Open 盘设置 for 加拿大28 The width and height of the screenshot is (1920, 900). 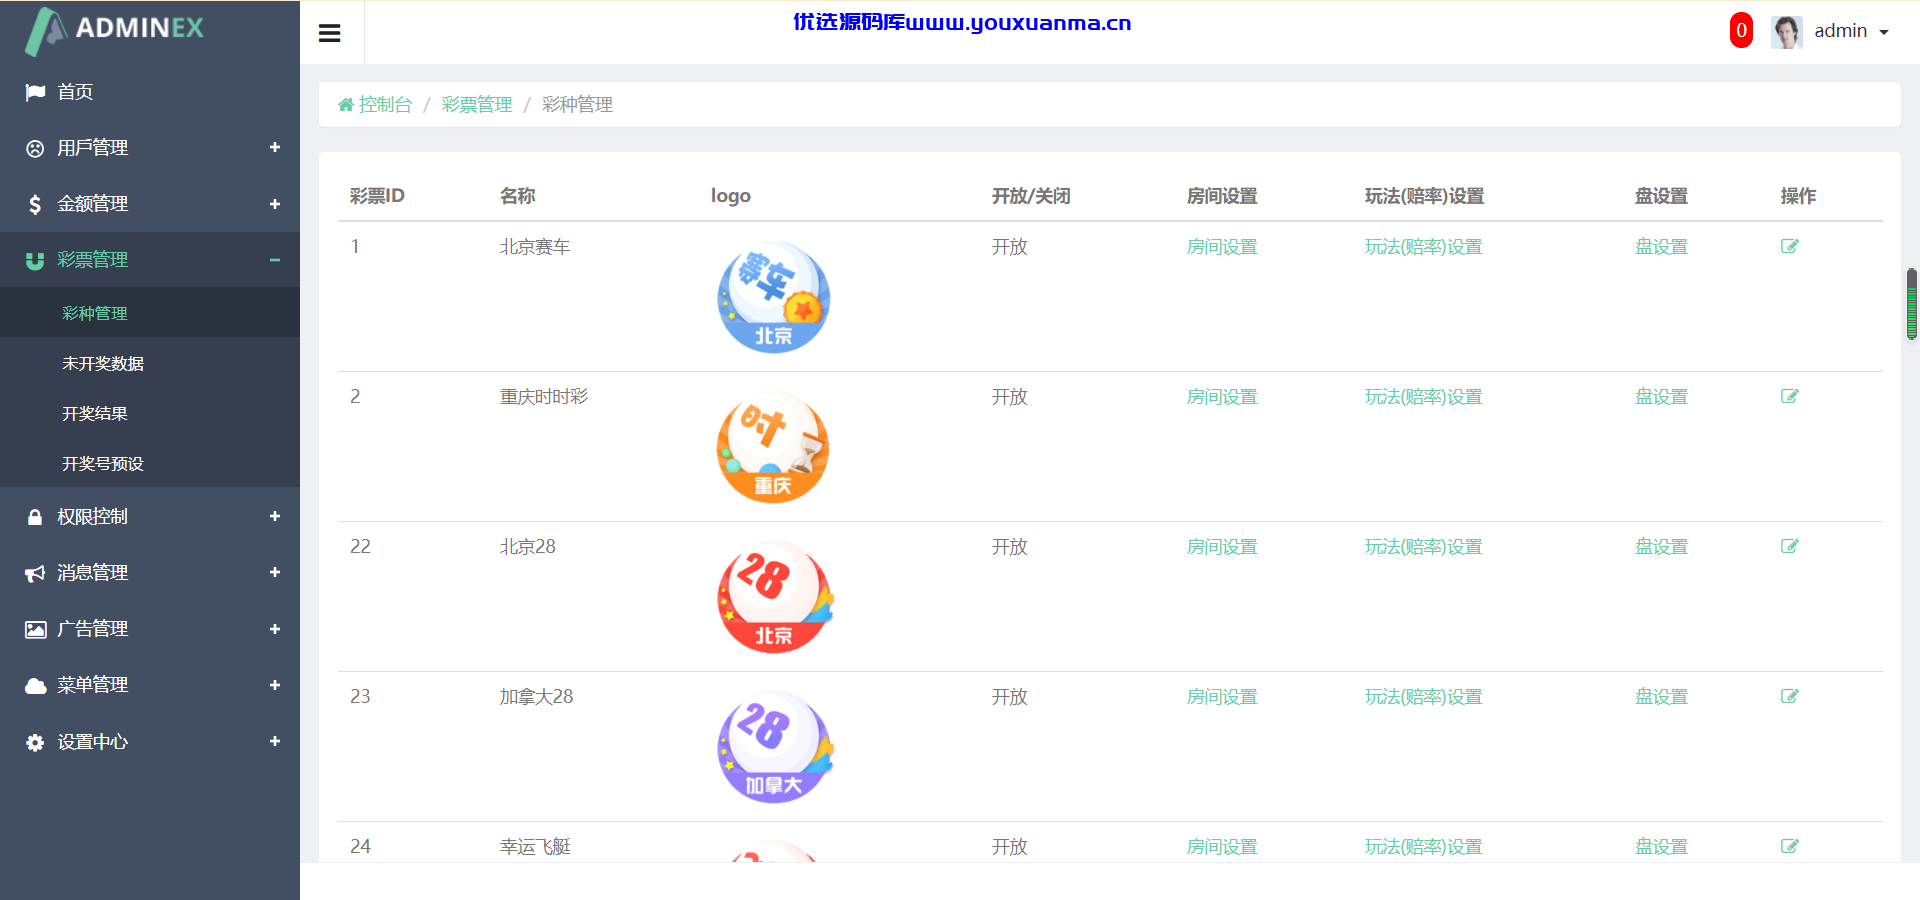(1661, 697)
